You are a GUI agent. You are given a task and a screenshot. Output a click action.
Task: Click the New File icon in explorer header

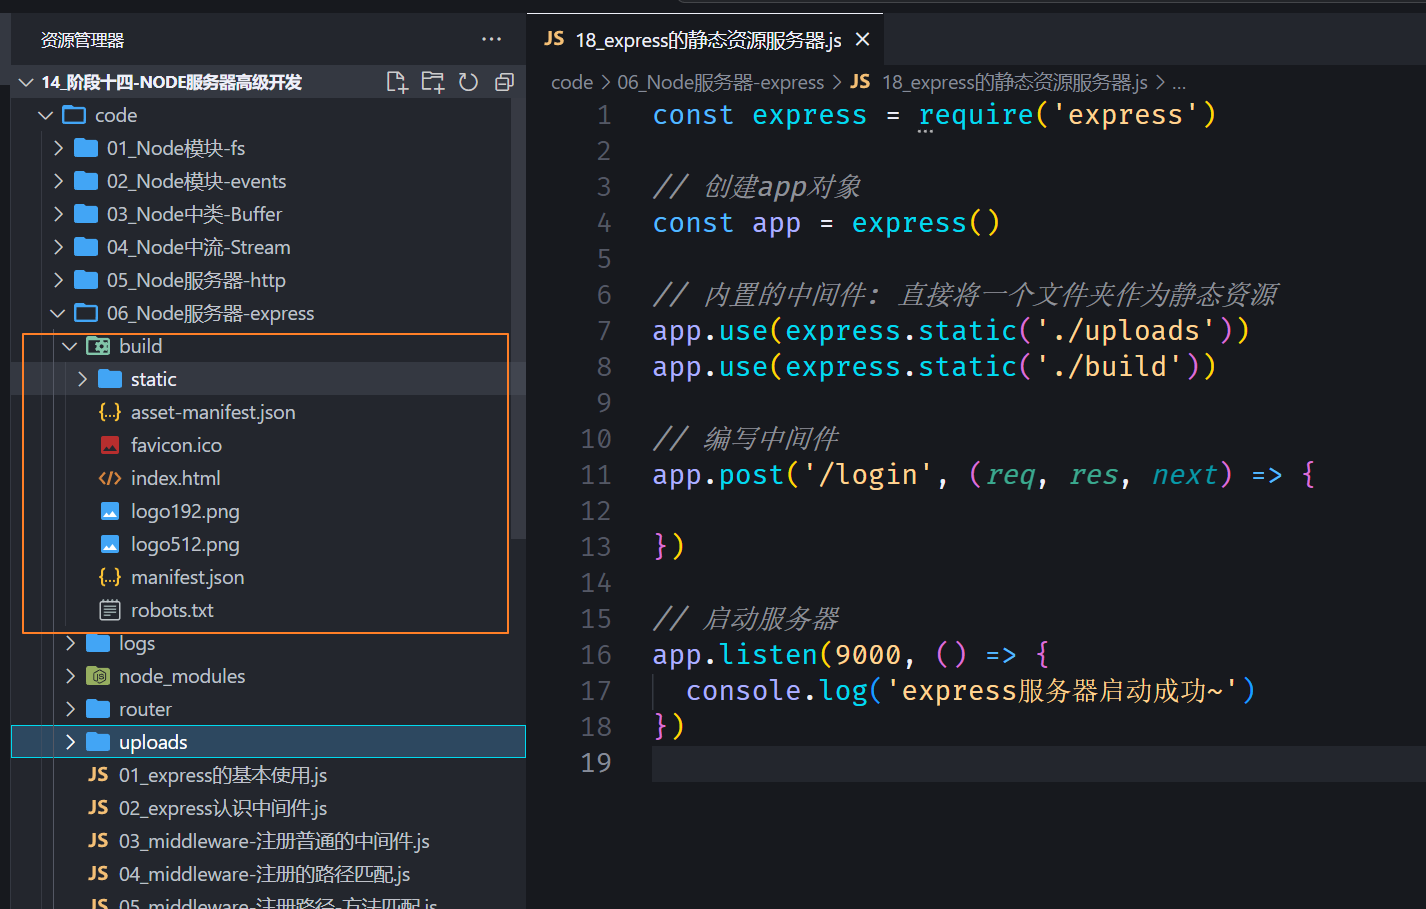(x=397, y=82)
